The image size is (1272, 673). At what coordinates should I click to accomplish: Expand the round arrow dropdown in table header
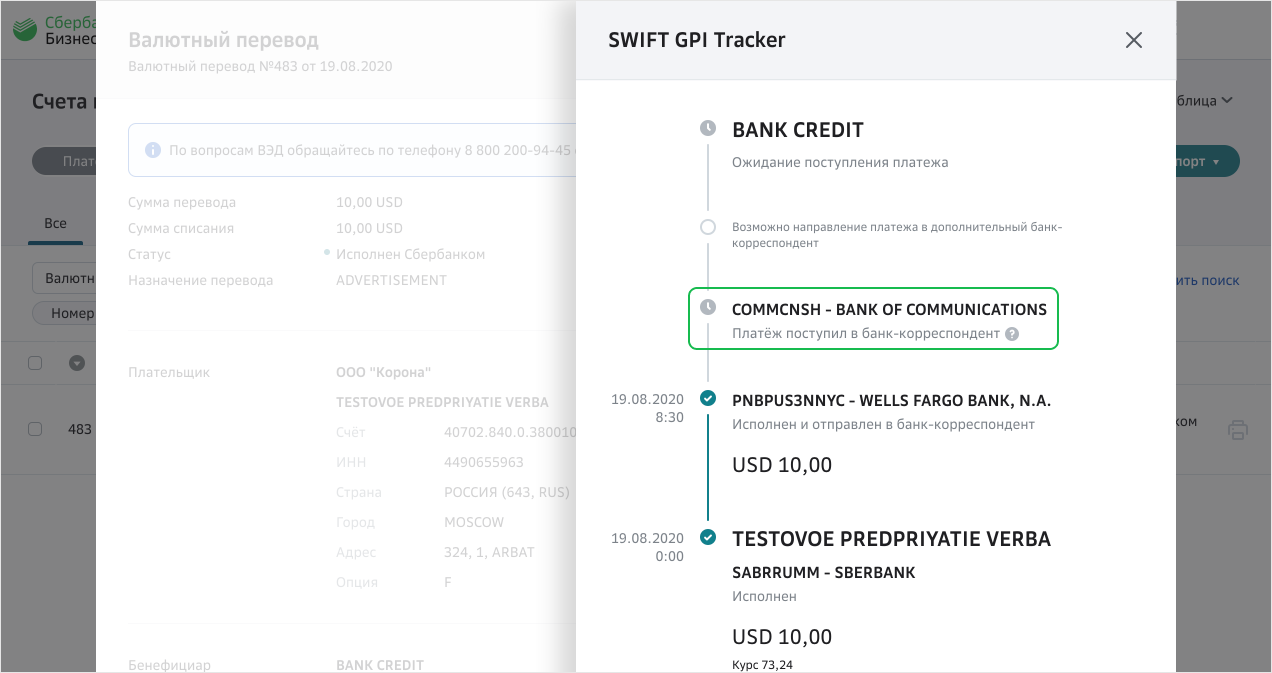coord(77,363)
